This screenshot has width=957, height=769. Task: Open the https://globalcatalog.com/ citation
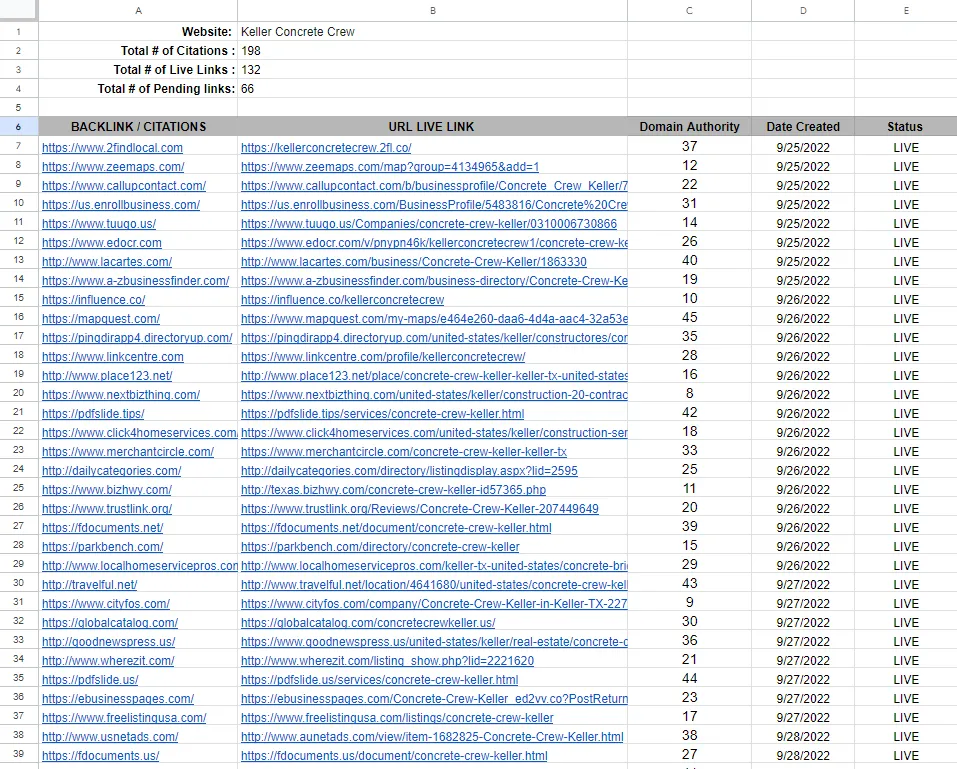click(110, 623)
